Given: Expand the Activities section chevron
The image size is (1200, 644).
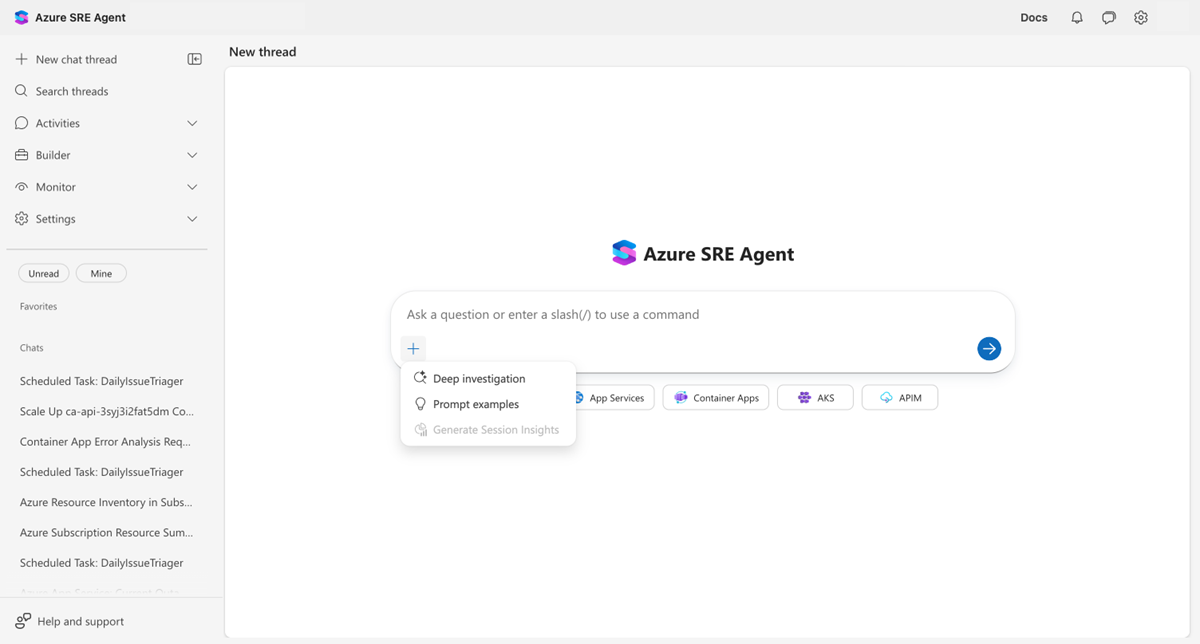Looking at the screenshot, I should click(192, 123).
